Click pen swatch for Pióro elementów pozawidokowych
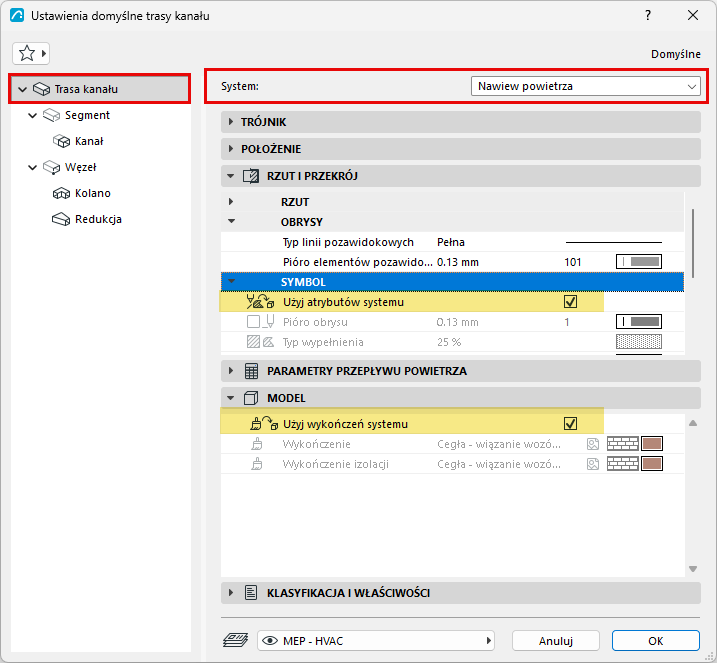Image resolution: width=717 pixels, height=663 pixels. point(639,262)
